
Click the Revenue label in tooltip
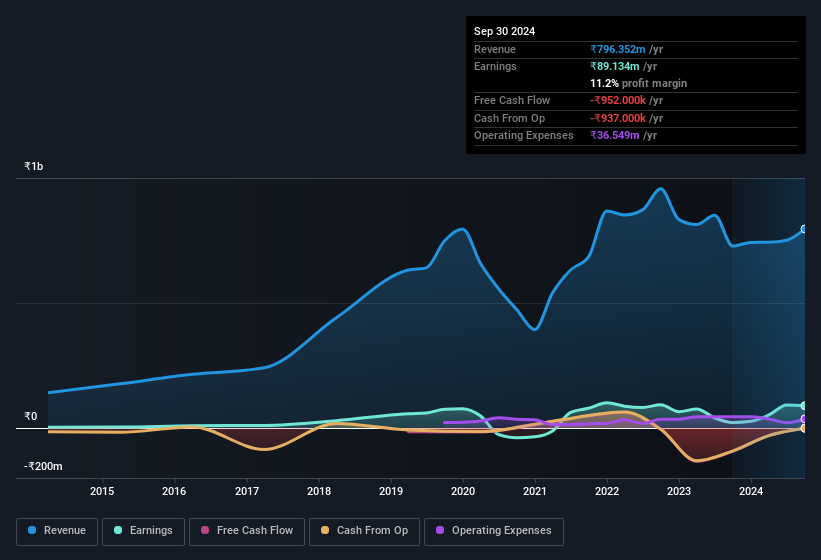pyautogui.click(x=495, y=49)
